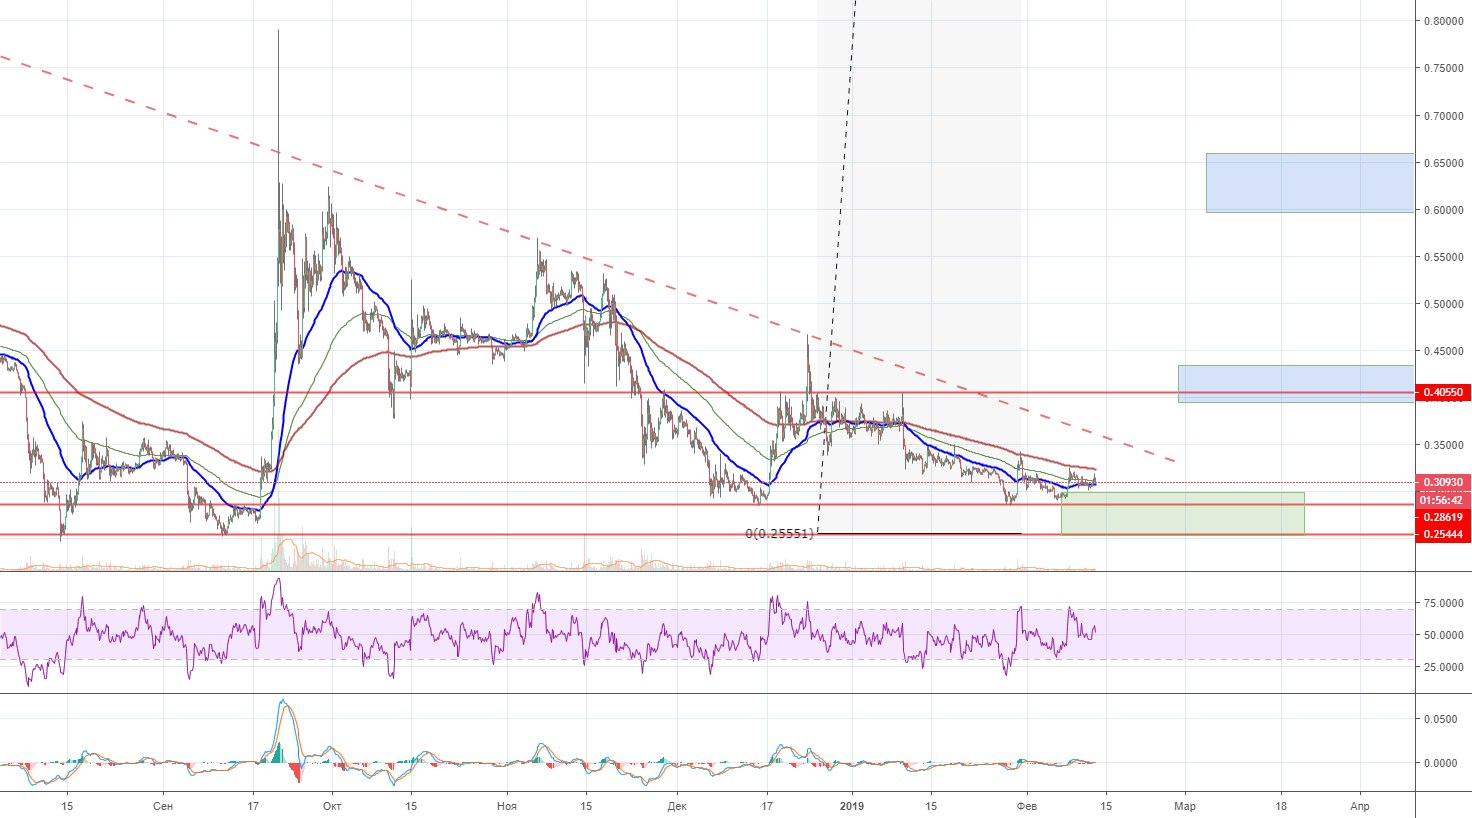
Task: Click the 0.30930 current price label
Action: click(x=1442, y=483)
